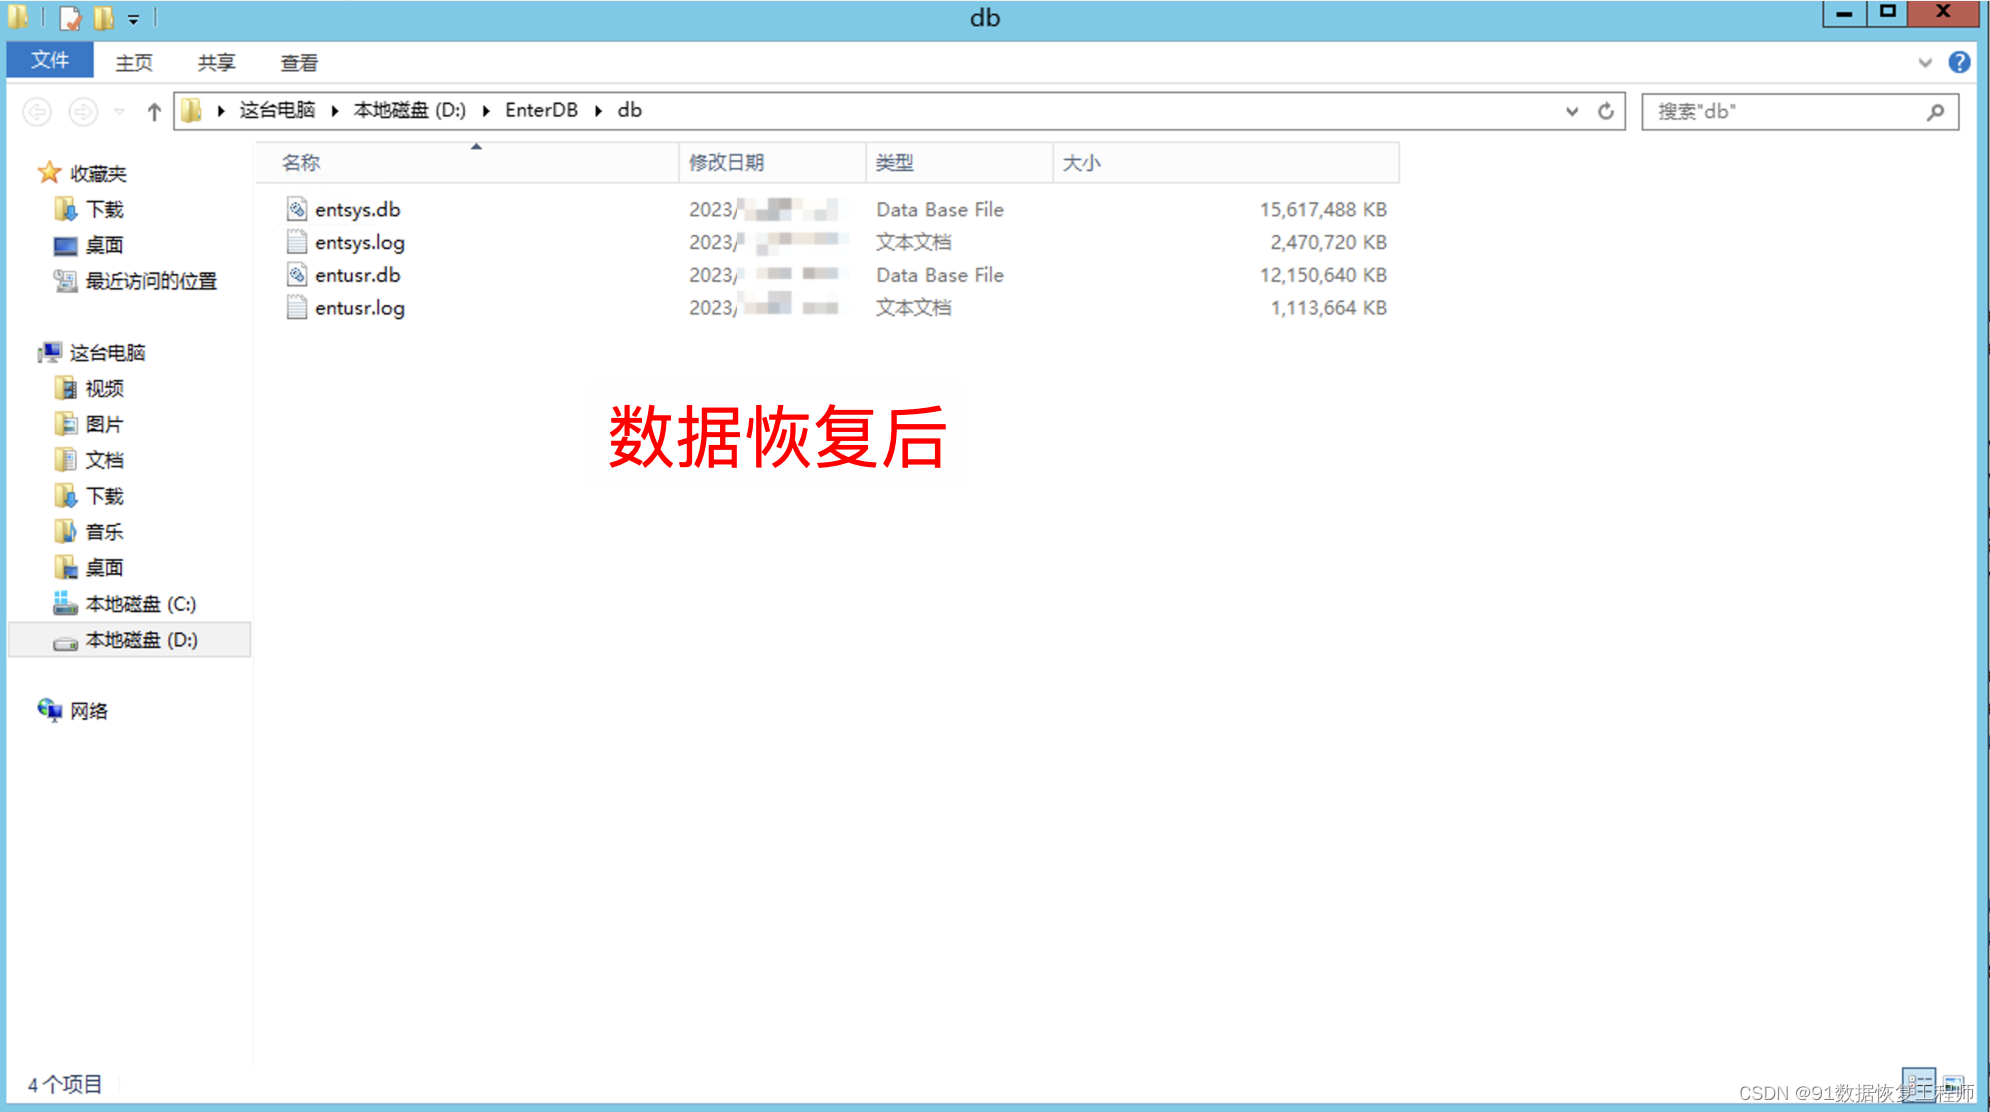Expand the ribbon chevron
This screenshot has width=1990, height=1112.
(x=1925, y=62)
